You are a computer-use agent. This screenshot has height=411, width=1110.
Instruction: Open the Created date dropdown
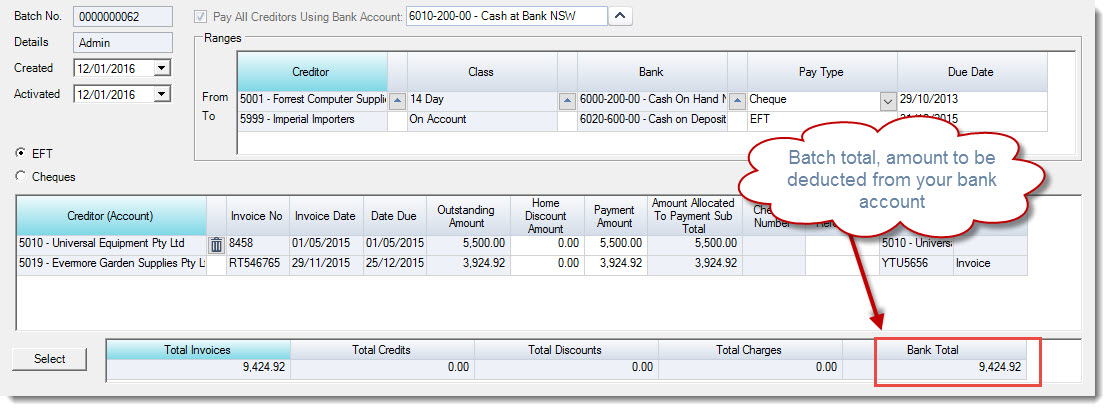pyautogui.click(x=162, y=69)
